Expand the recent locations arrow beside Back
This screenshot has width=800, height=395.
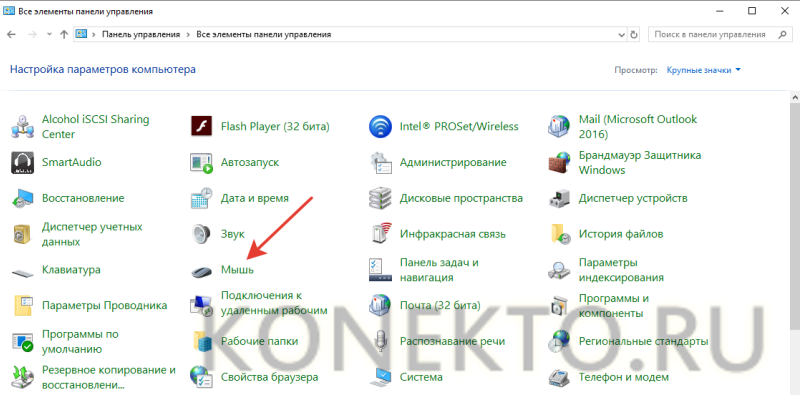pyautogui.click(x=49, y=35)
